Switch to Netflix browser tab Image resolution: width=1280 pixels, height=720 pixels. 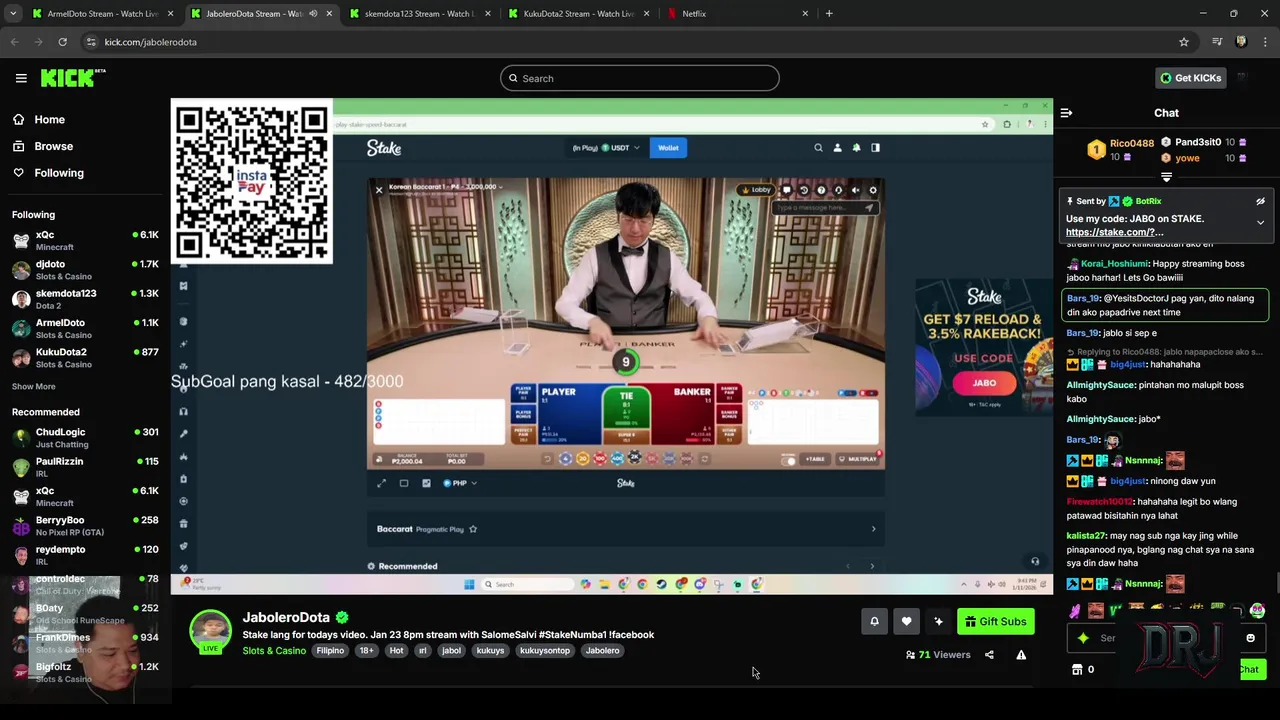(737, 14)
